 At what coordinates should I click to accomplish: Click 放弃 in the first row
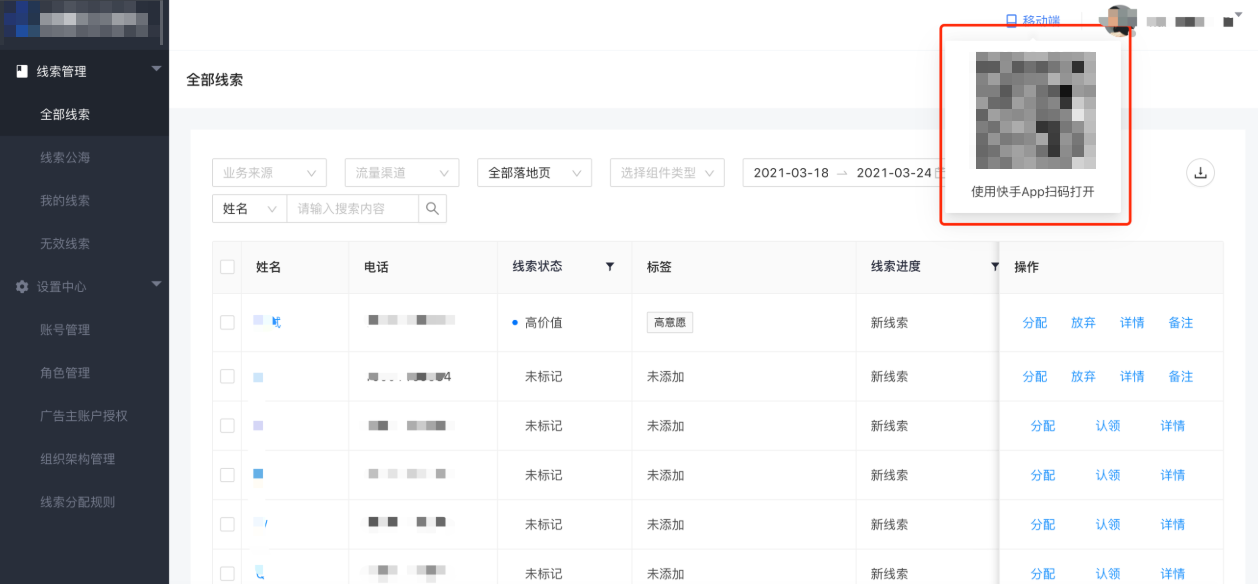coord(1083,323)
